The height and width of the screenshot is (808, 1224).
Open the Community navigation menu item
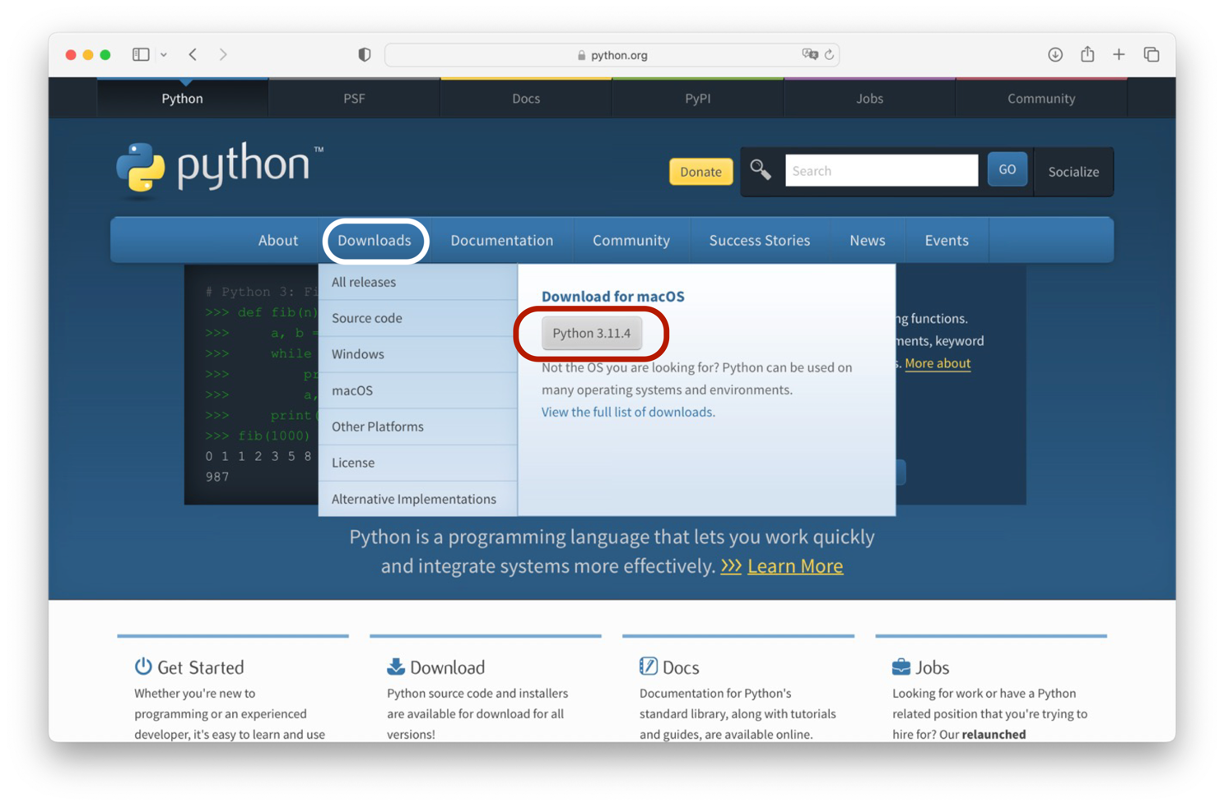click(x=631, y=240)
